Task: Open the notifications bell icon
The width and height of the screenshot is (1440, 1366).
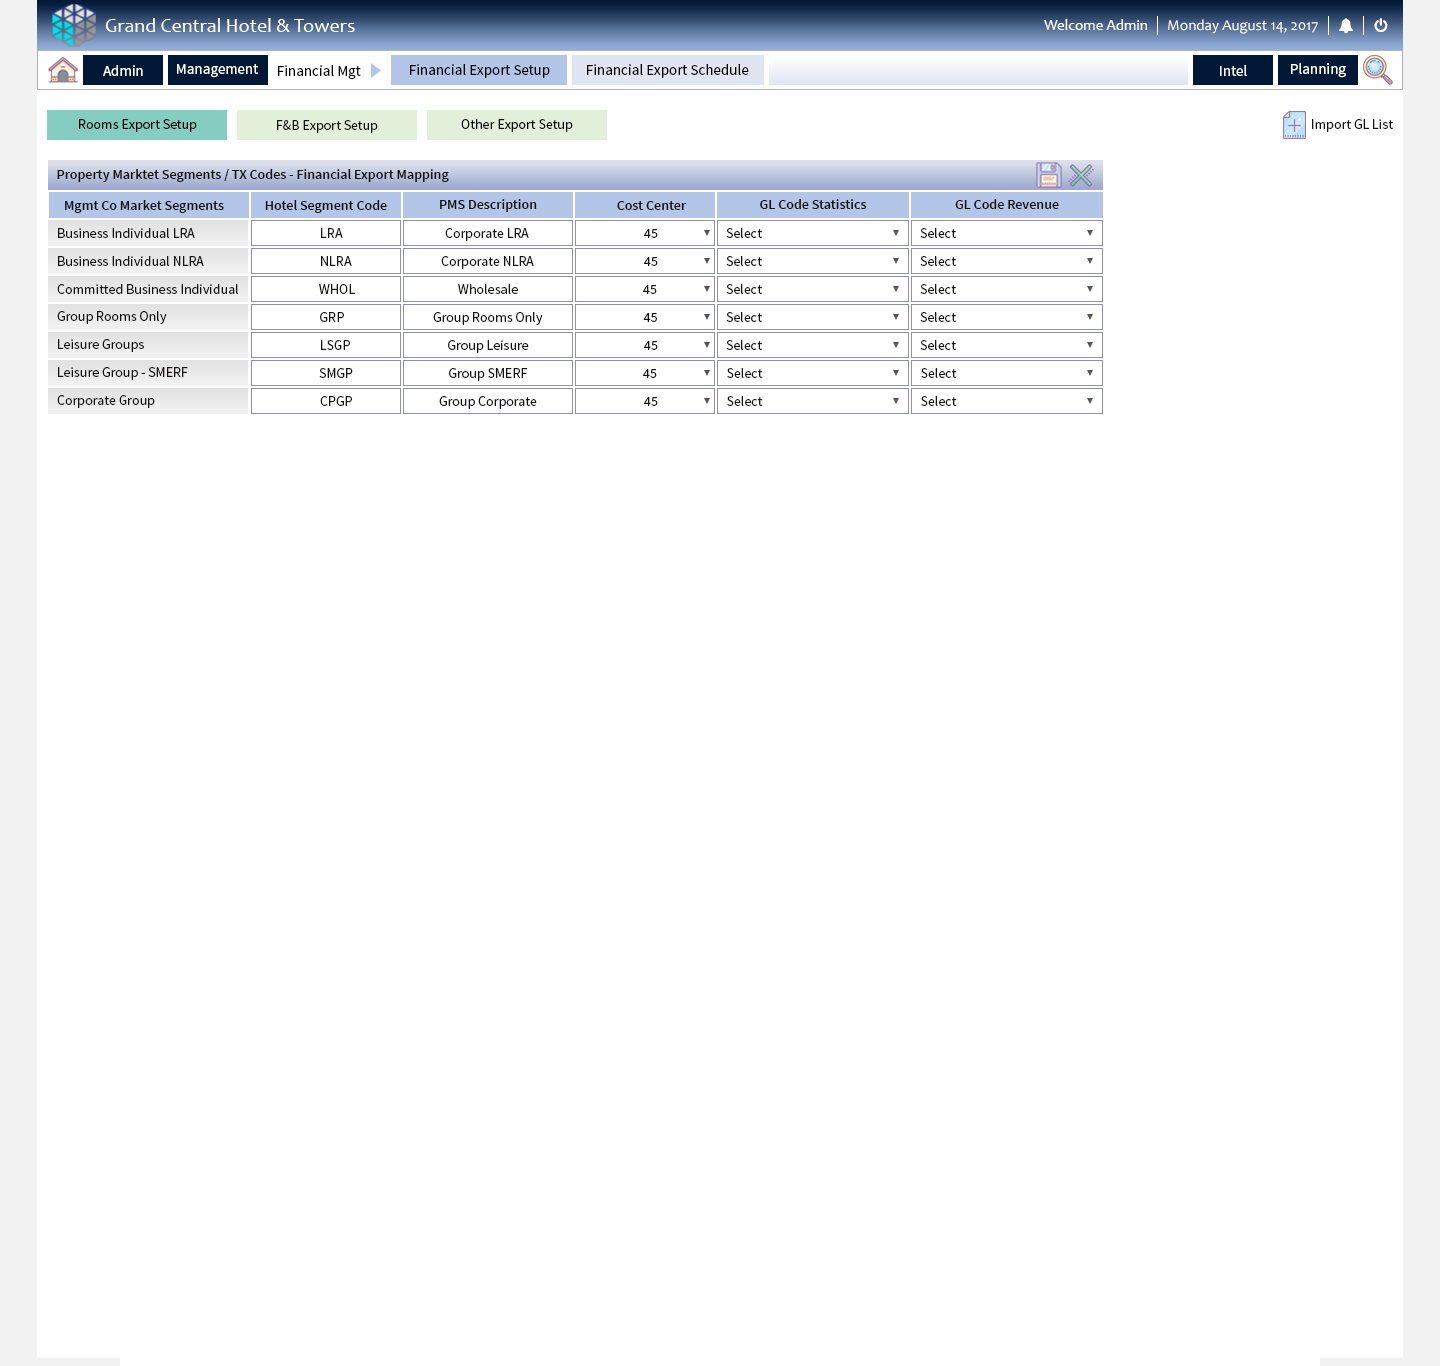Action: (1346, 26)
